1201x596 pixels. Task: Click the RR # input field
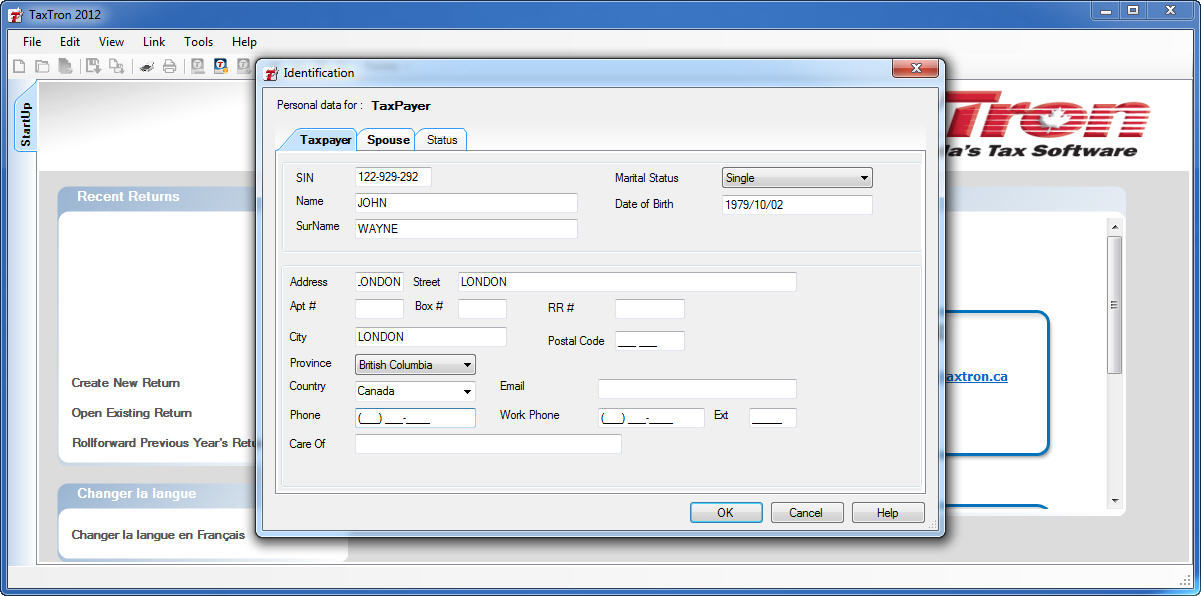pyautogui.click(x=650, y=309)
